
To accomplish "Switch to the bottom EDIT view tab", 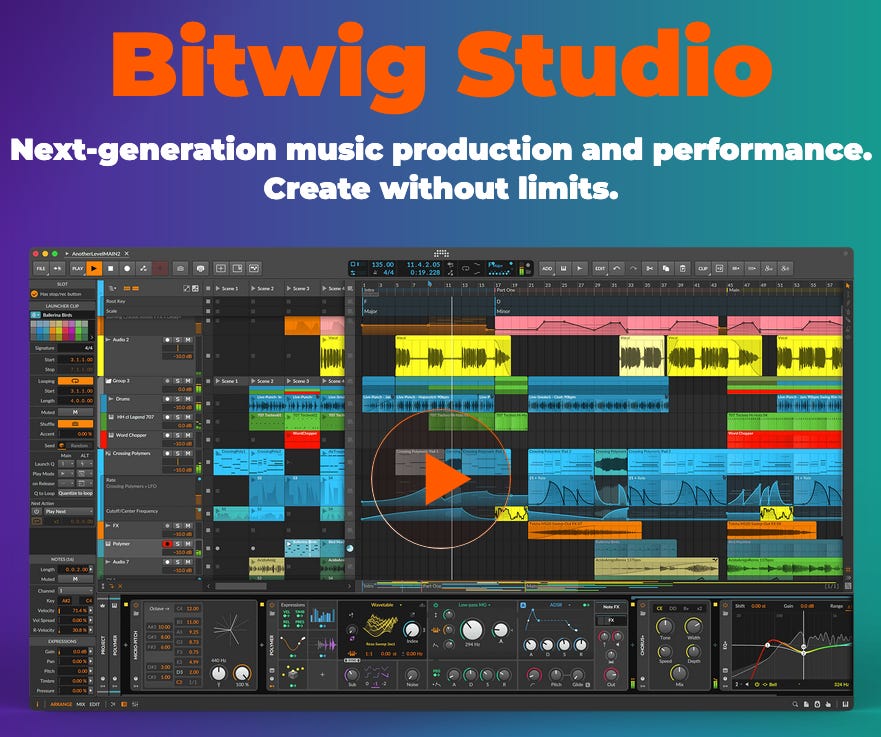I will click(94, 704).
